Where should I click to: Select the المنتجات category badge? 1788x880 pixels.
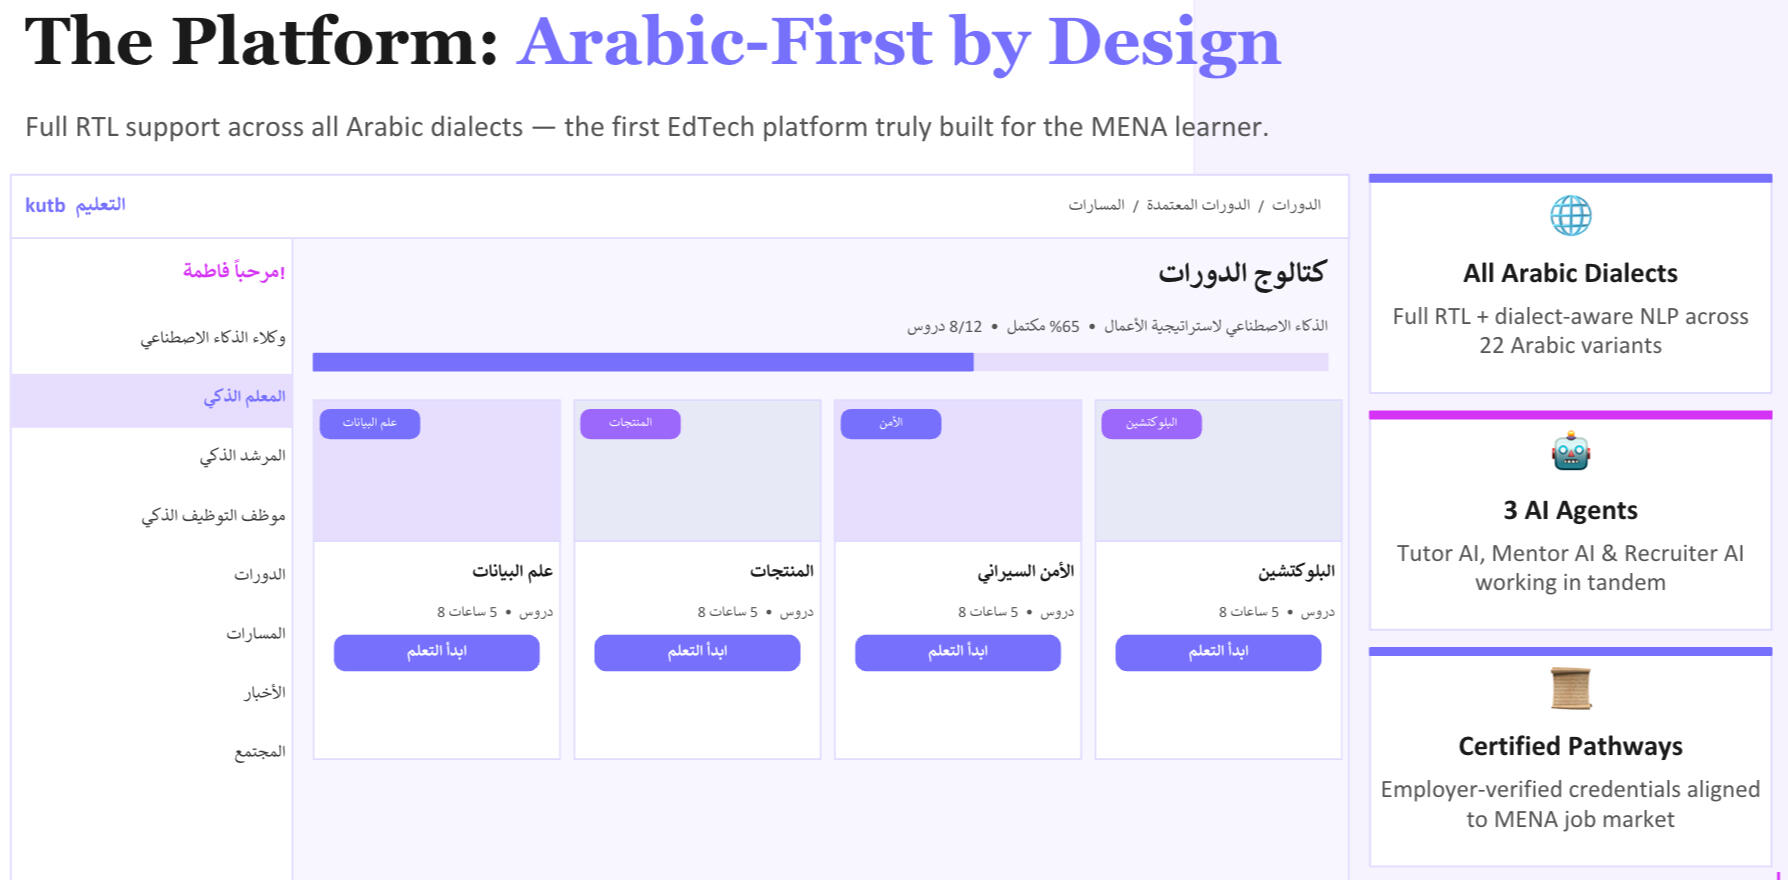(x=630, y=423)
